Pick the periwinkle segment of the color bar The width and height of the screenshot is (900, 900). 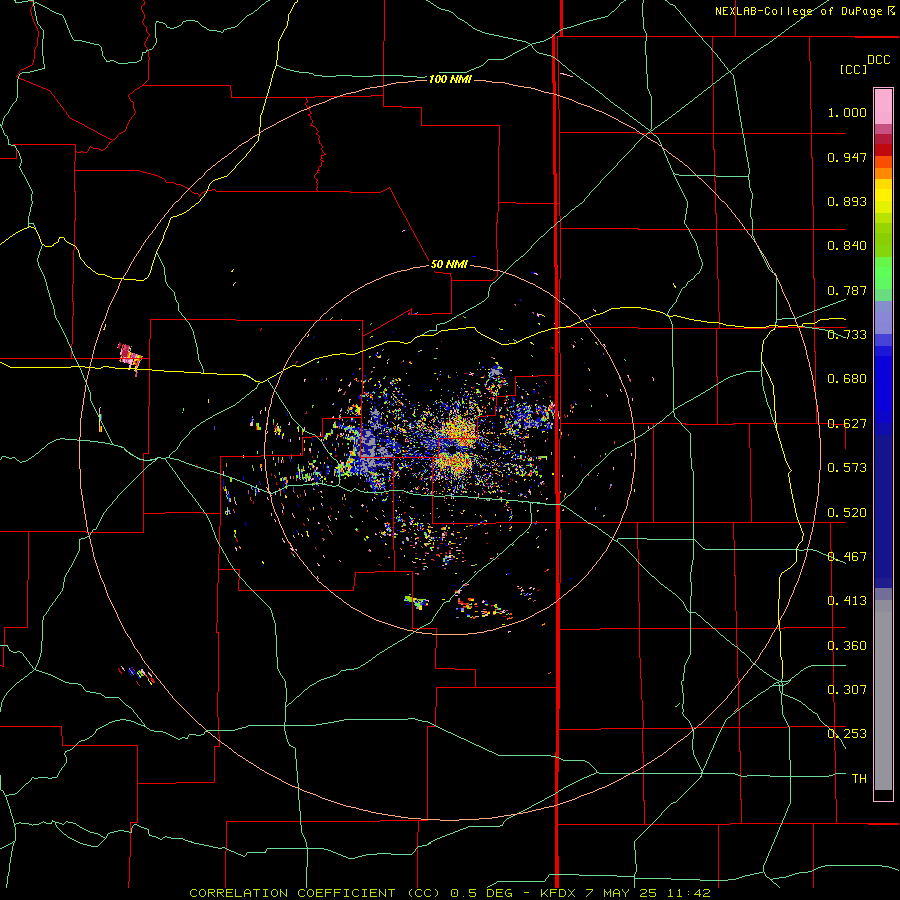tap(883, 317)
